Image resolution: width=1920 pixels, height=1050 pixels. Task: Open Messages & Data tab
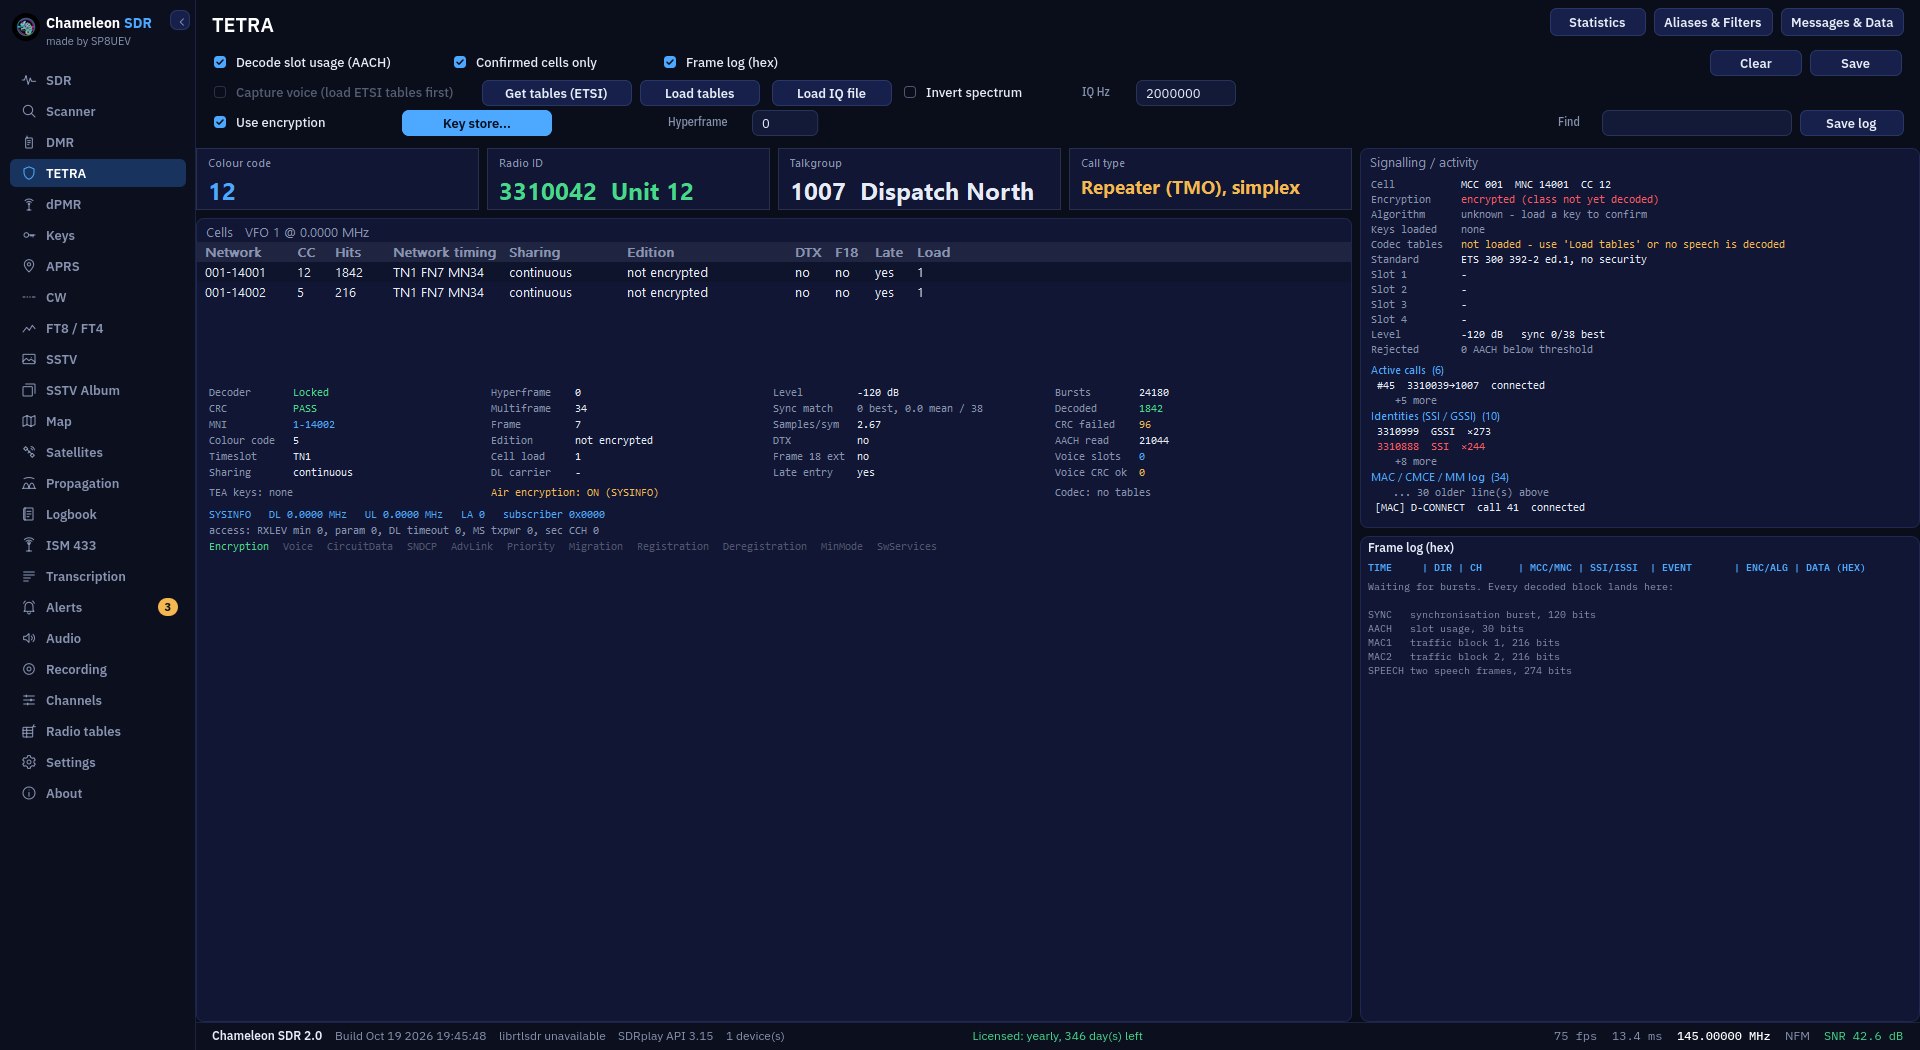[x=1841, y=22]
